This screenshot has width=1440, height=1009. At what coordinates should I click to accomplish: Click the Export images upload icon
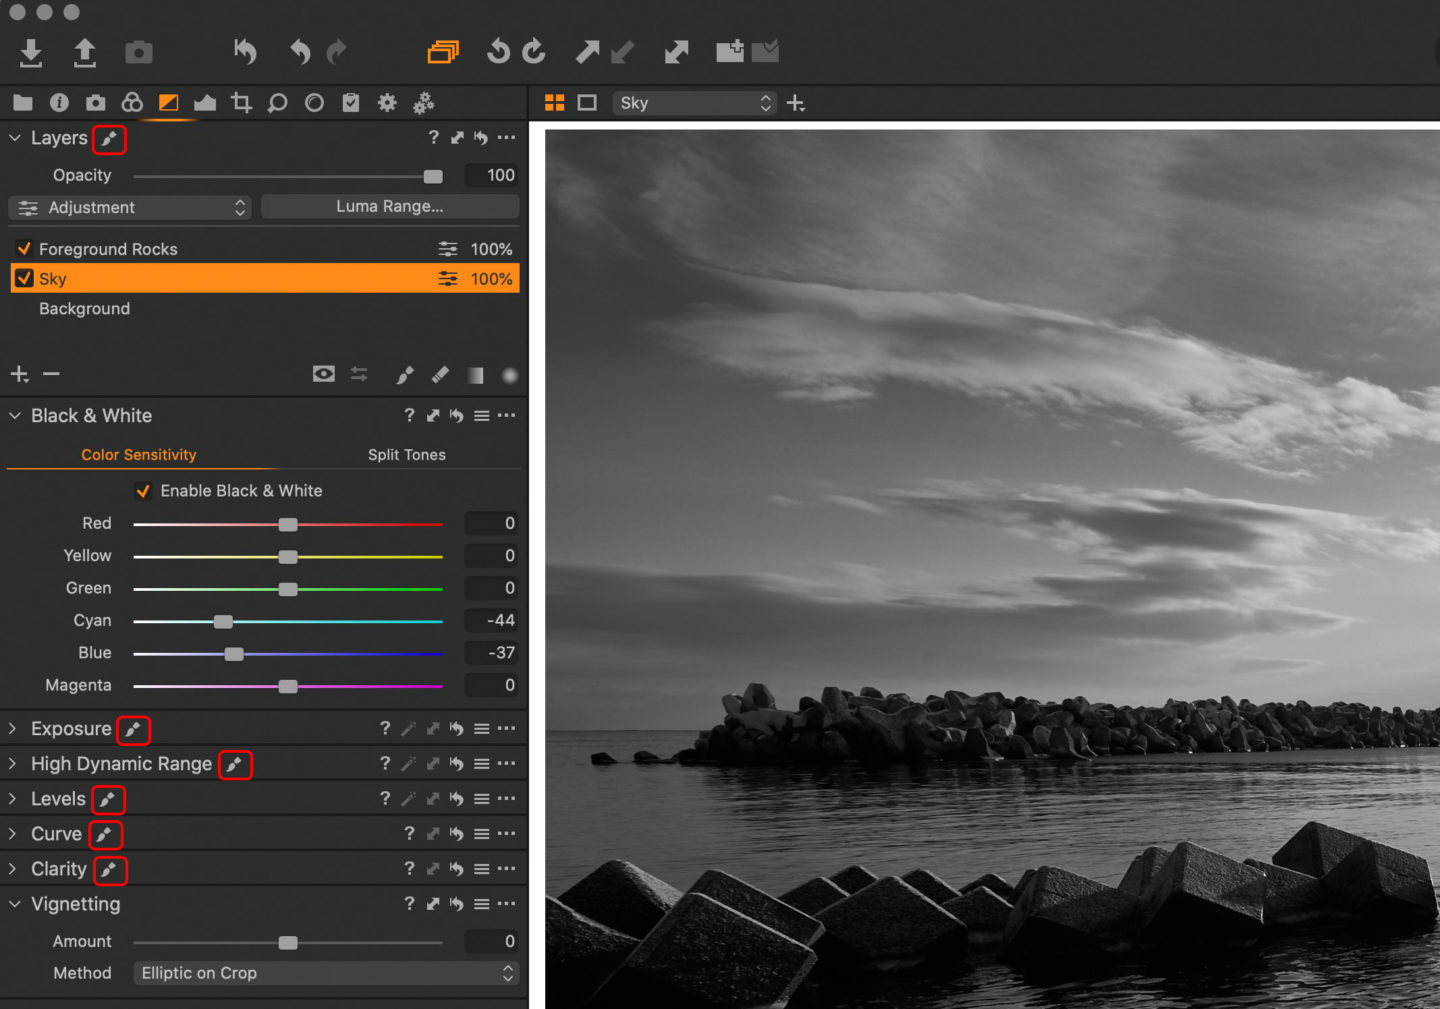click(85, 52)
